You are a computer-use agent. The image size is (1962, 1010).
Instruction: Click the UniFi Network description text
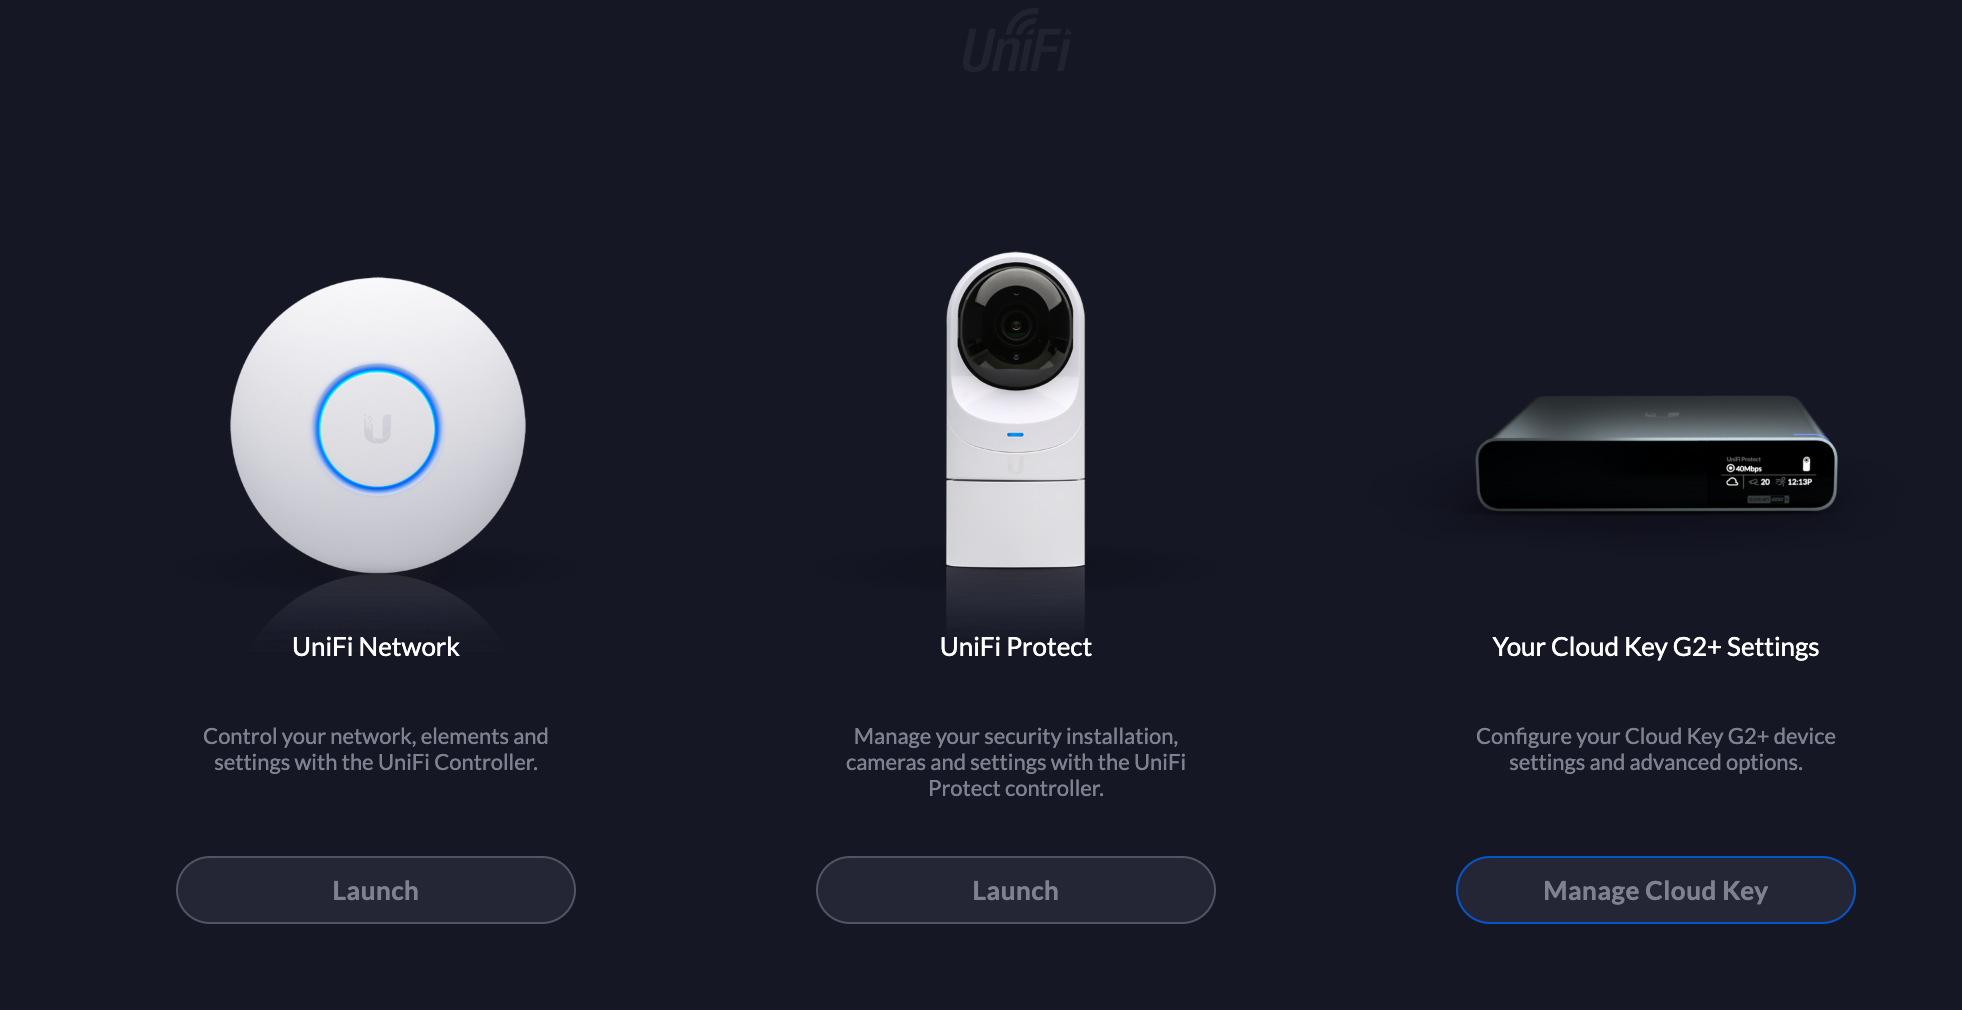[x=376, y=749]
